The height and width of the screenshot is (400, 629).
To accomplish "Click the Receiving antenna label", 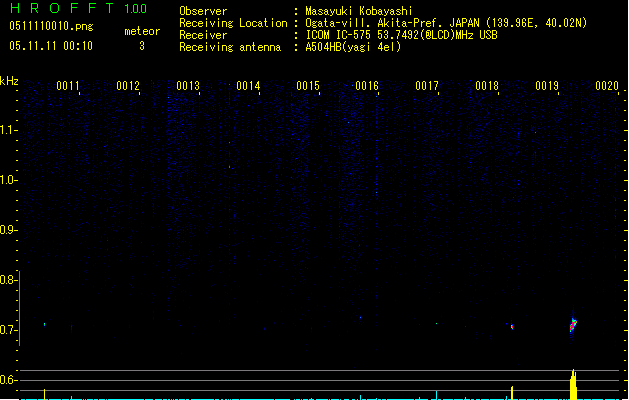I will (230, 47).
